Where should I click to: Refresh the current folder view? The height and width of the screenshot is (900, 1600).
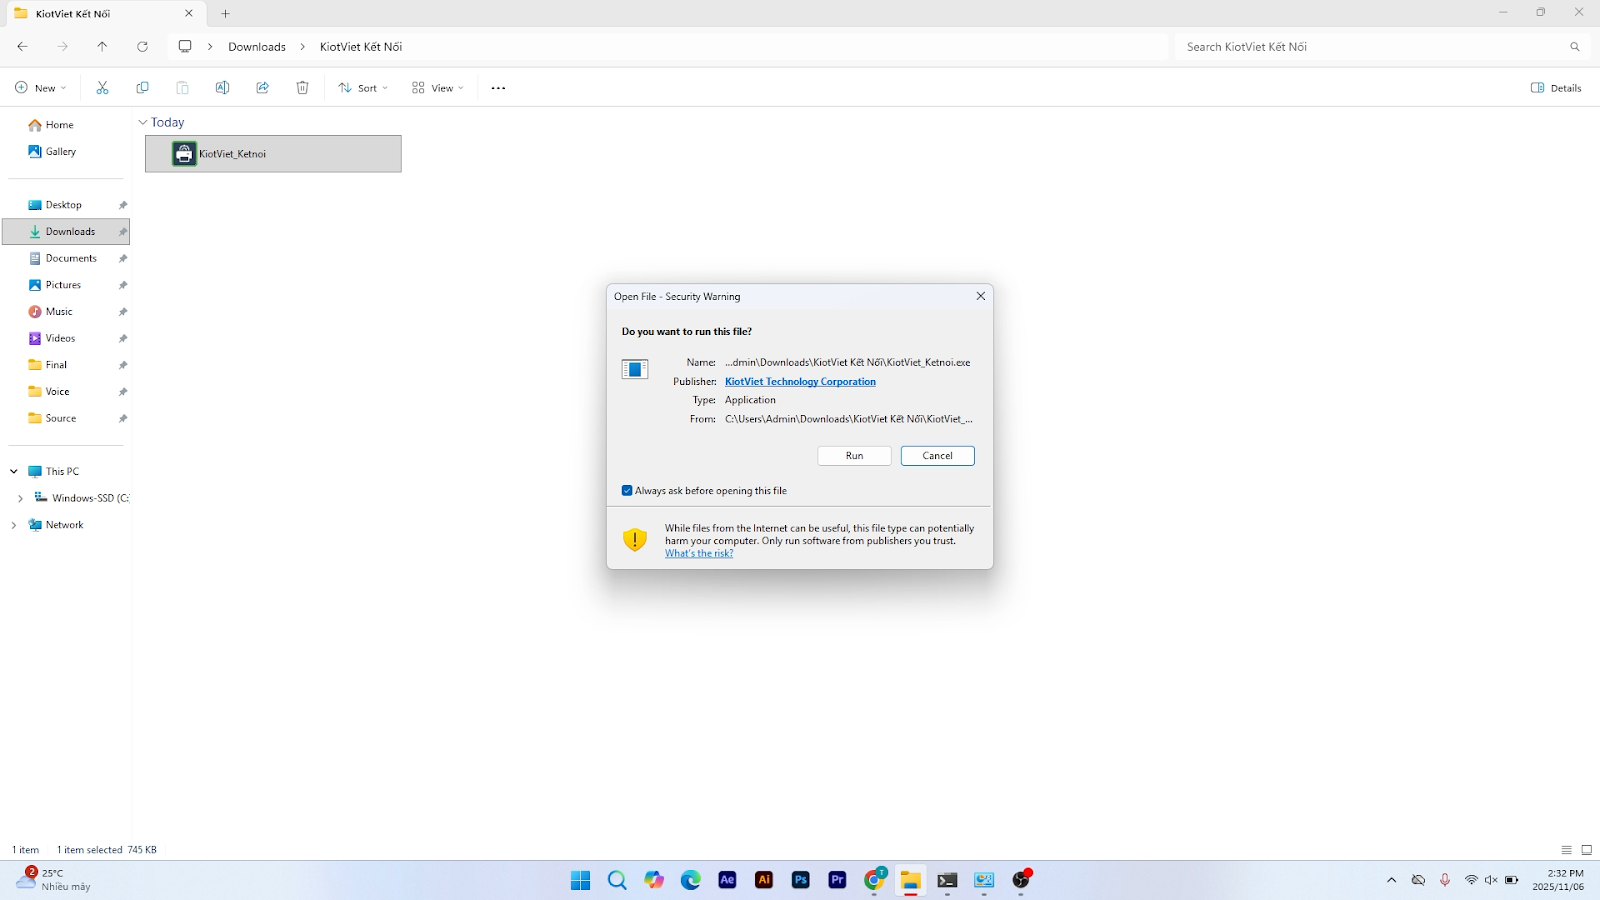[x=142, y=47]
